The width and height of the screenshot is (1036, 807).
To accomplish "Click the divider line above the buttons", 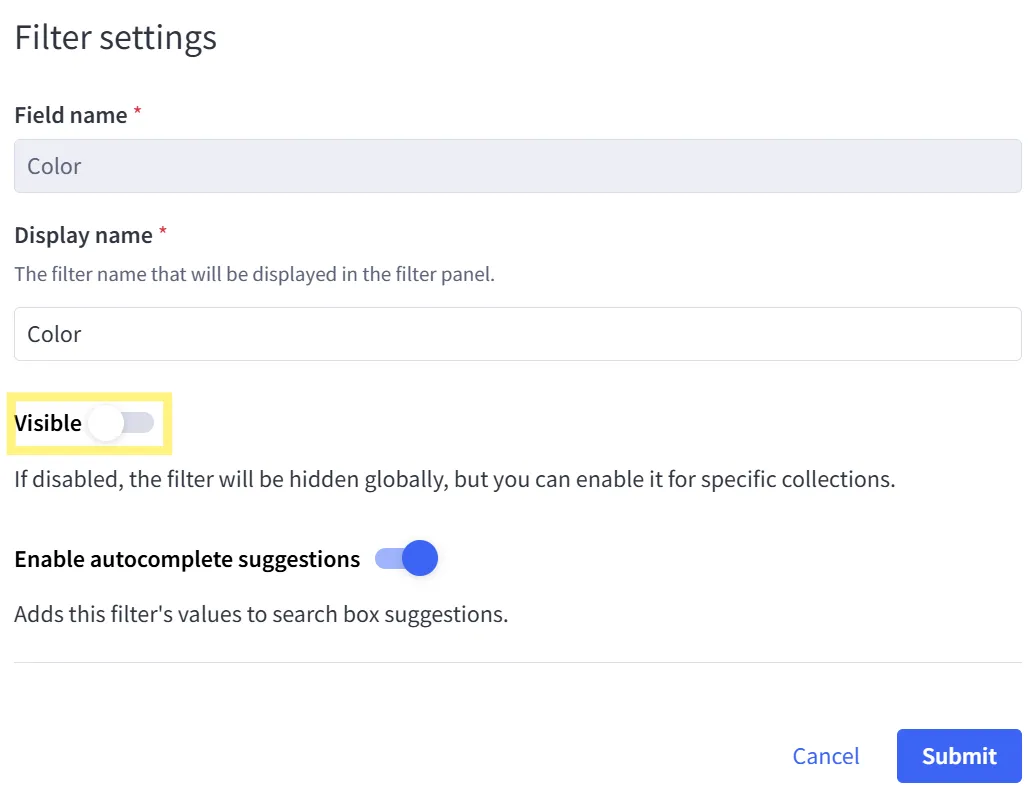I will tap(517, 662).
